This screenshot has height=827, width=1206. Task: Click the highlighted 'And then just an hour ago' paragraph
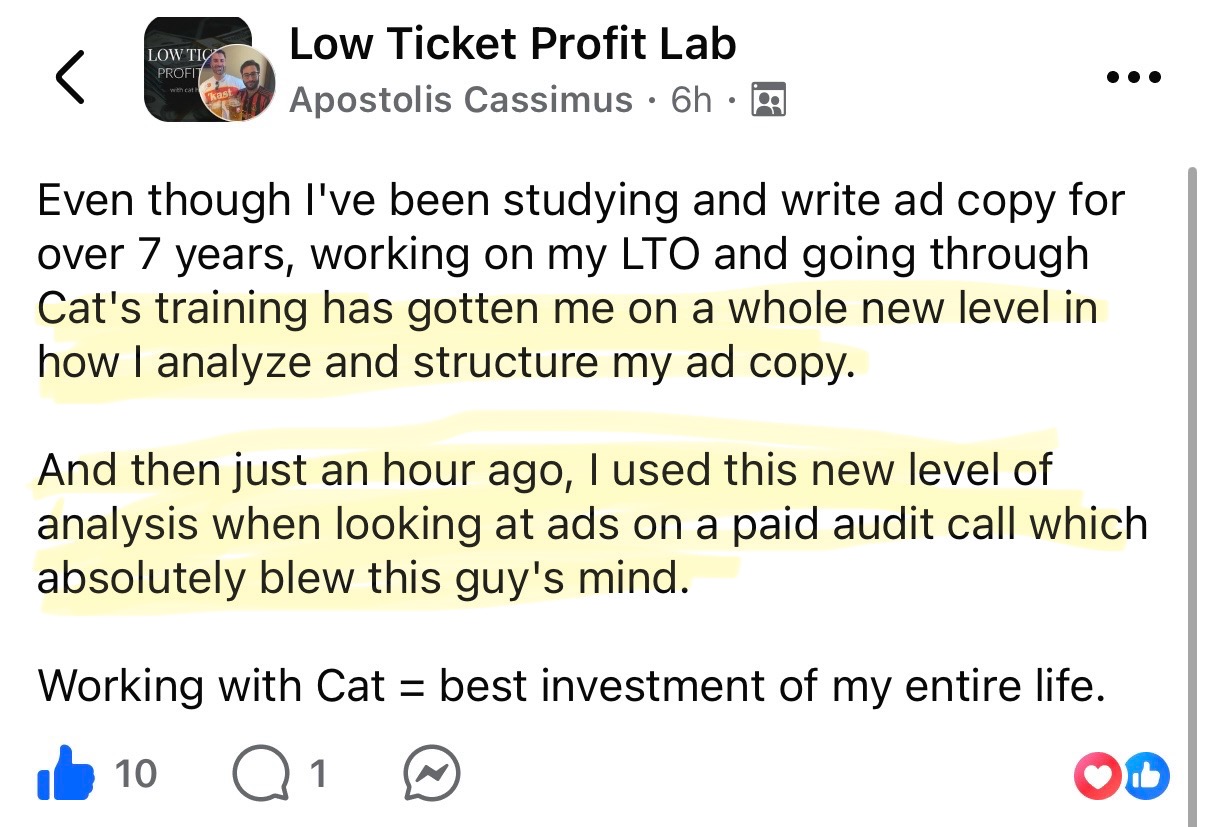592,524
